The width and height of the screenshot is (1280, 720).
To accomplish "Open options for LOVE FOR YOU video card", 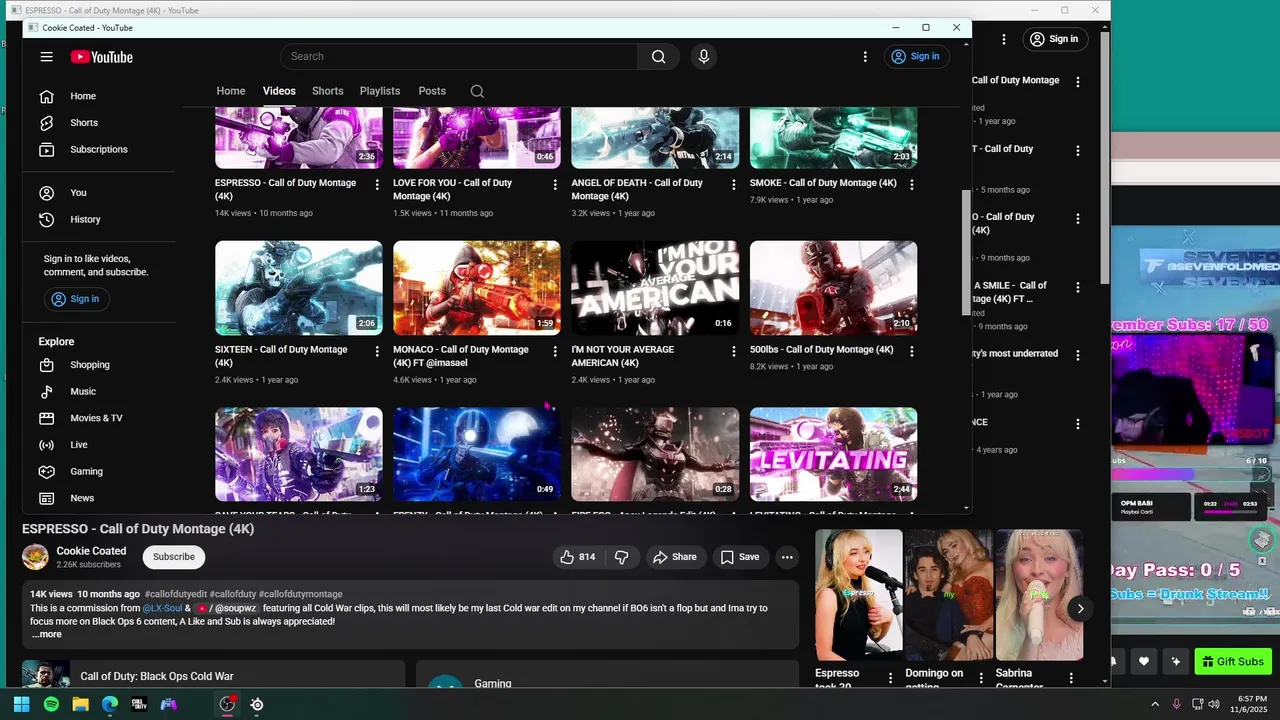I will coord(555,184).
